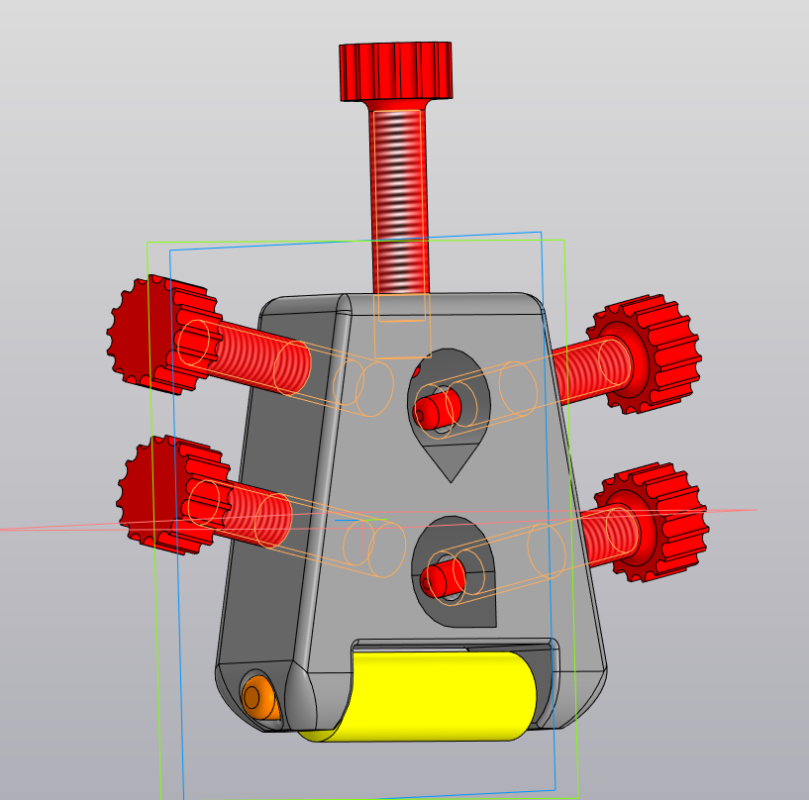809x800 pixels.
Task: Select the vertical threaded screw shaft
Action: click(x=399, y=201)
